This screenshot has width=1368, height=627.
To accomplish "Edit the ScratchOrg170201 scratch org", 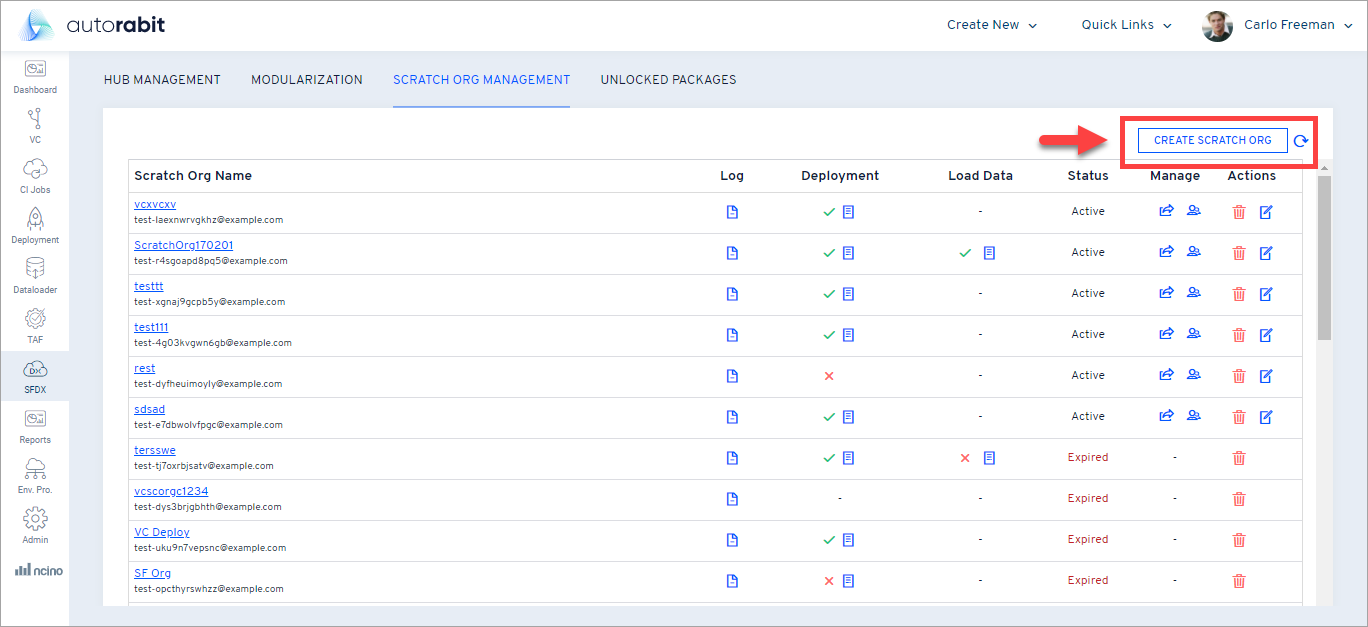I will 1266,253.
